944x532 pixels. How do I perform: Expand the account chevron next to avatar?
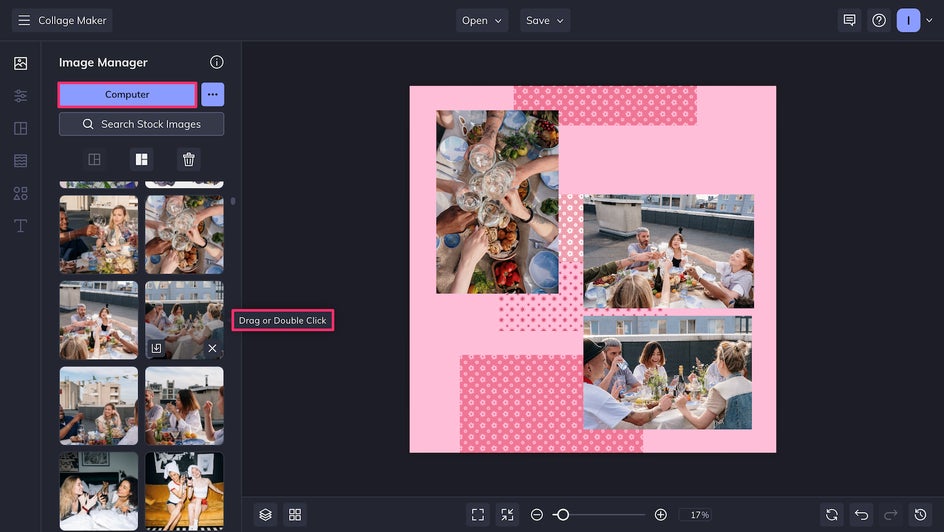[x=930, y=20]
